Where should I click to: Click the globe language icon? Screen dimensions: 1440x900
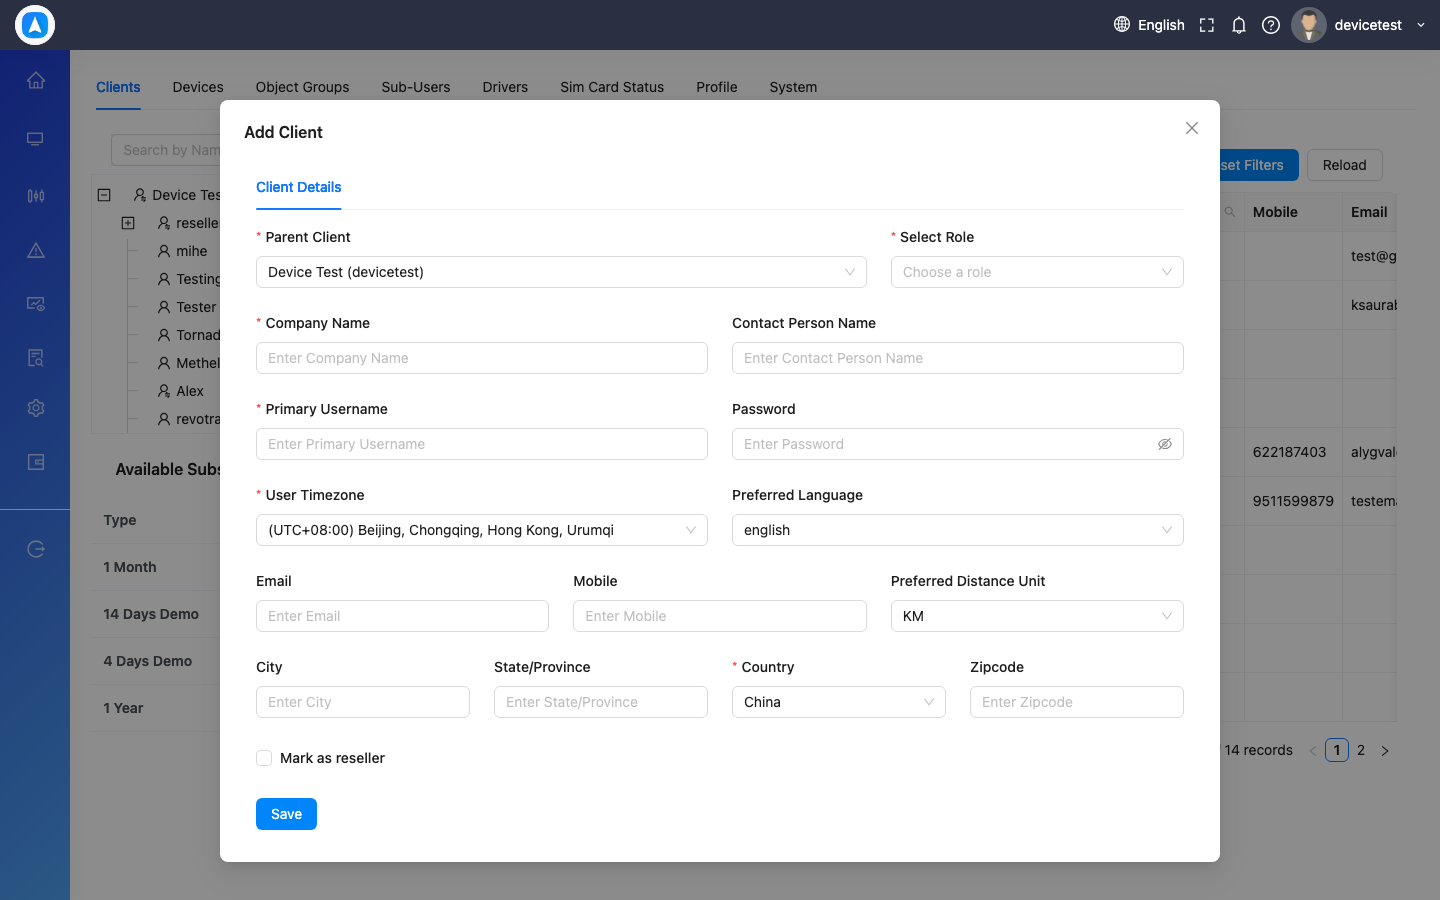click(1122, 24)
